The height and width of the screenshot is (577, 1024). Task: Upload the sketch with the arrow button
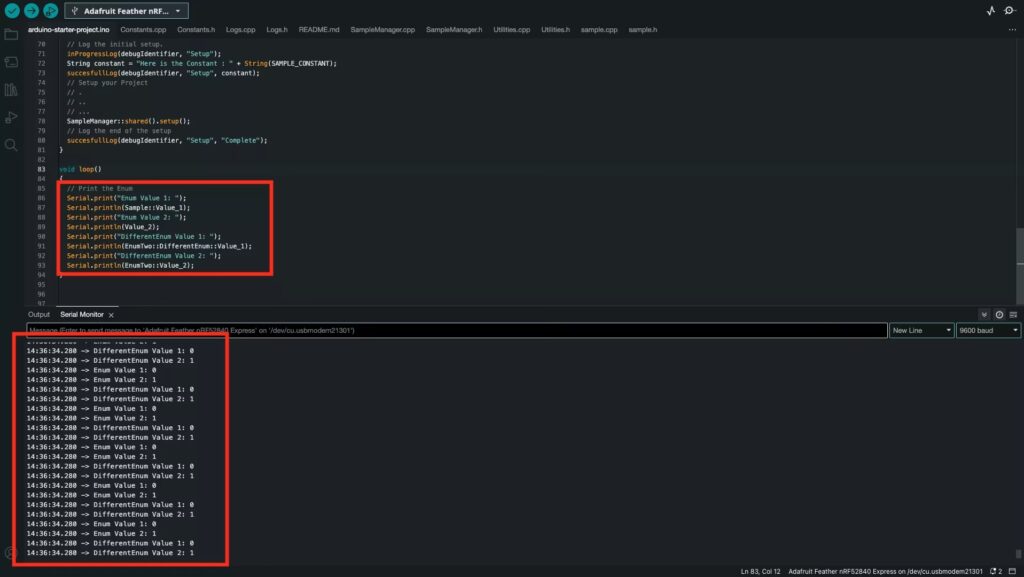click(31, 10)
